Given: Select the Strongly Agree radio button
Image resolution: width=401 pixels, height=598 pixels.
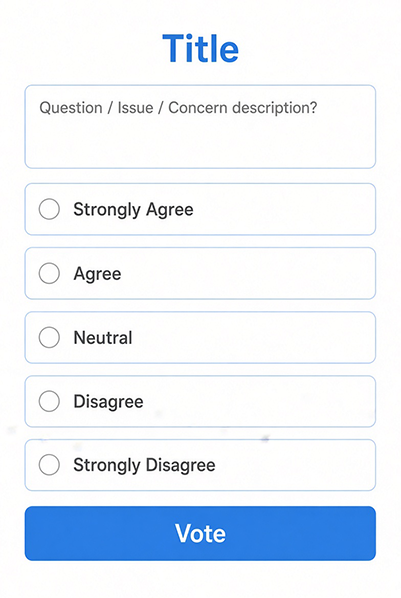Looking at the screenshot, I should (49, 209).
